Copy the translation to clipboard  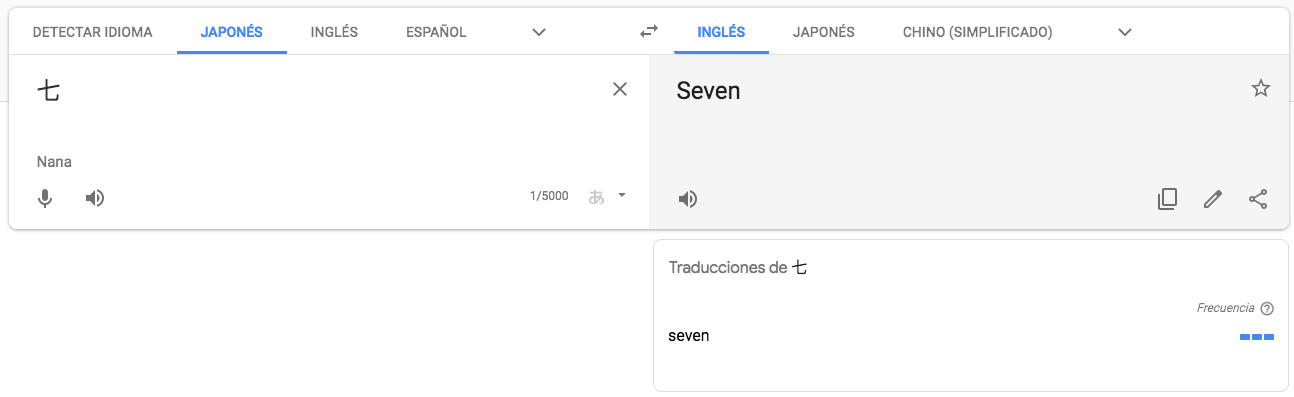point(1167,199)
